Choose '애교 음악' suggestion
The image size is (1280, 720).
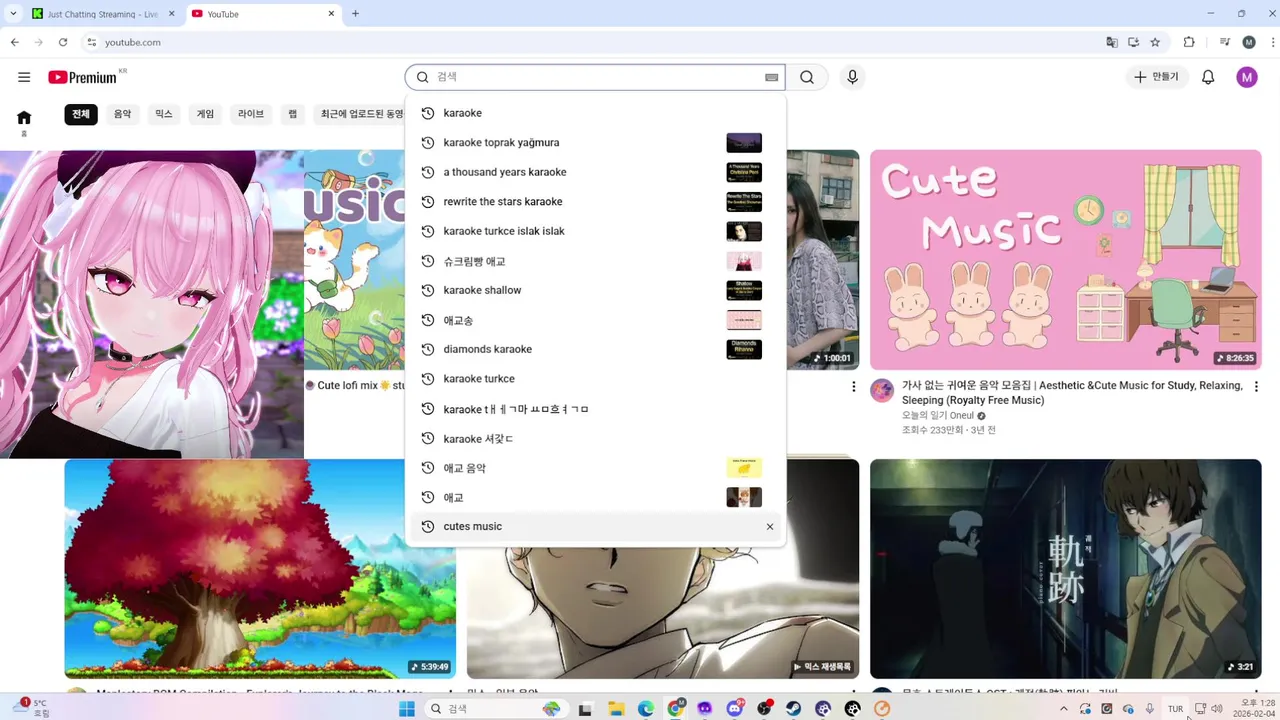(x=595, y=468)
